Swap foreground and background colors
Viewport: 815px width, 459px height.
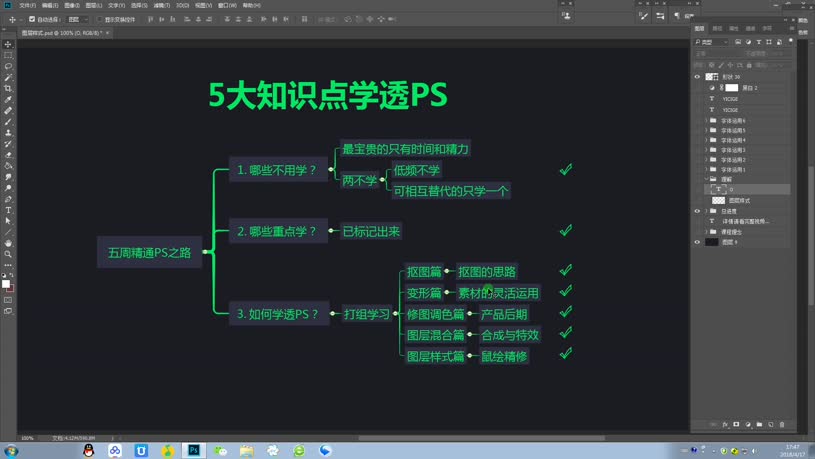pos(11,275)
